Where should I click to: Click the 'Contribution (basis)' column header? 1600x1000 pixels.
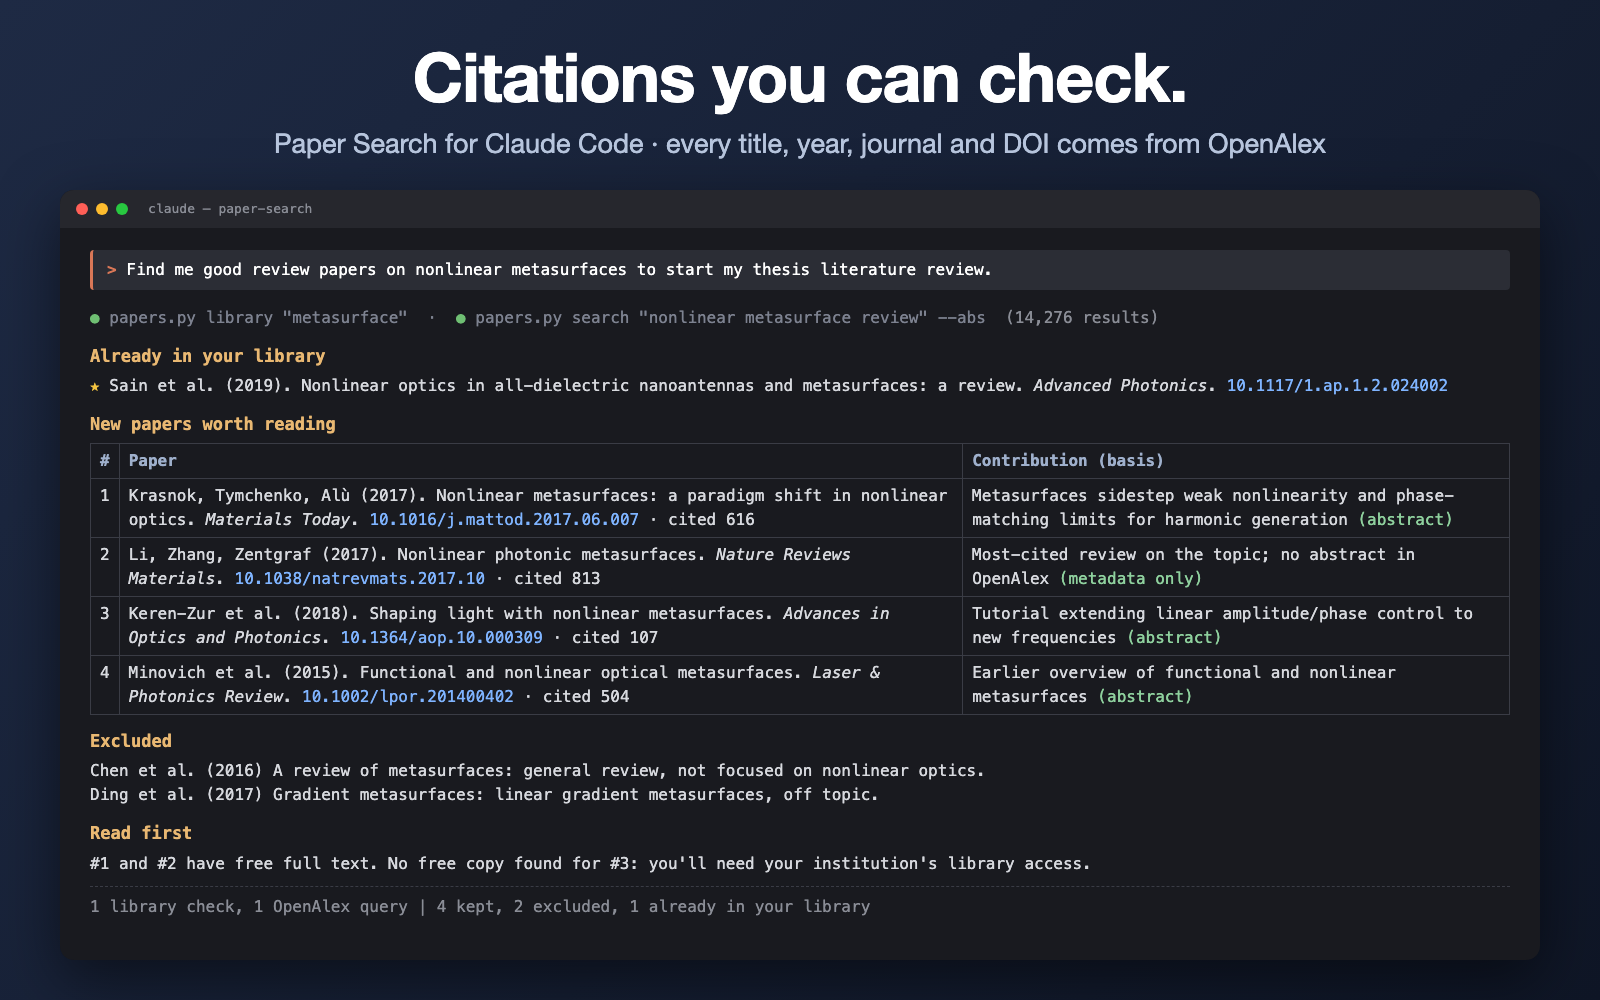(1068, 461)
